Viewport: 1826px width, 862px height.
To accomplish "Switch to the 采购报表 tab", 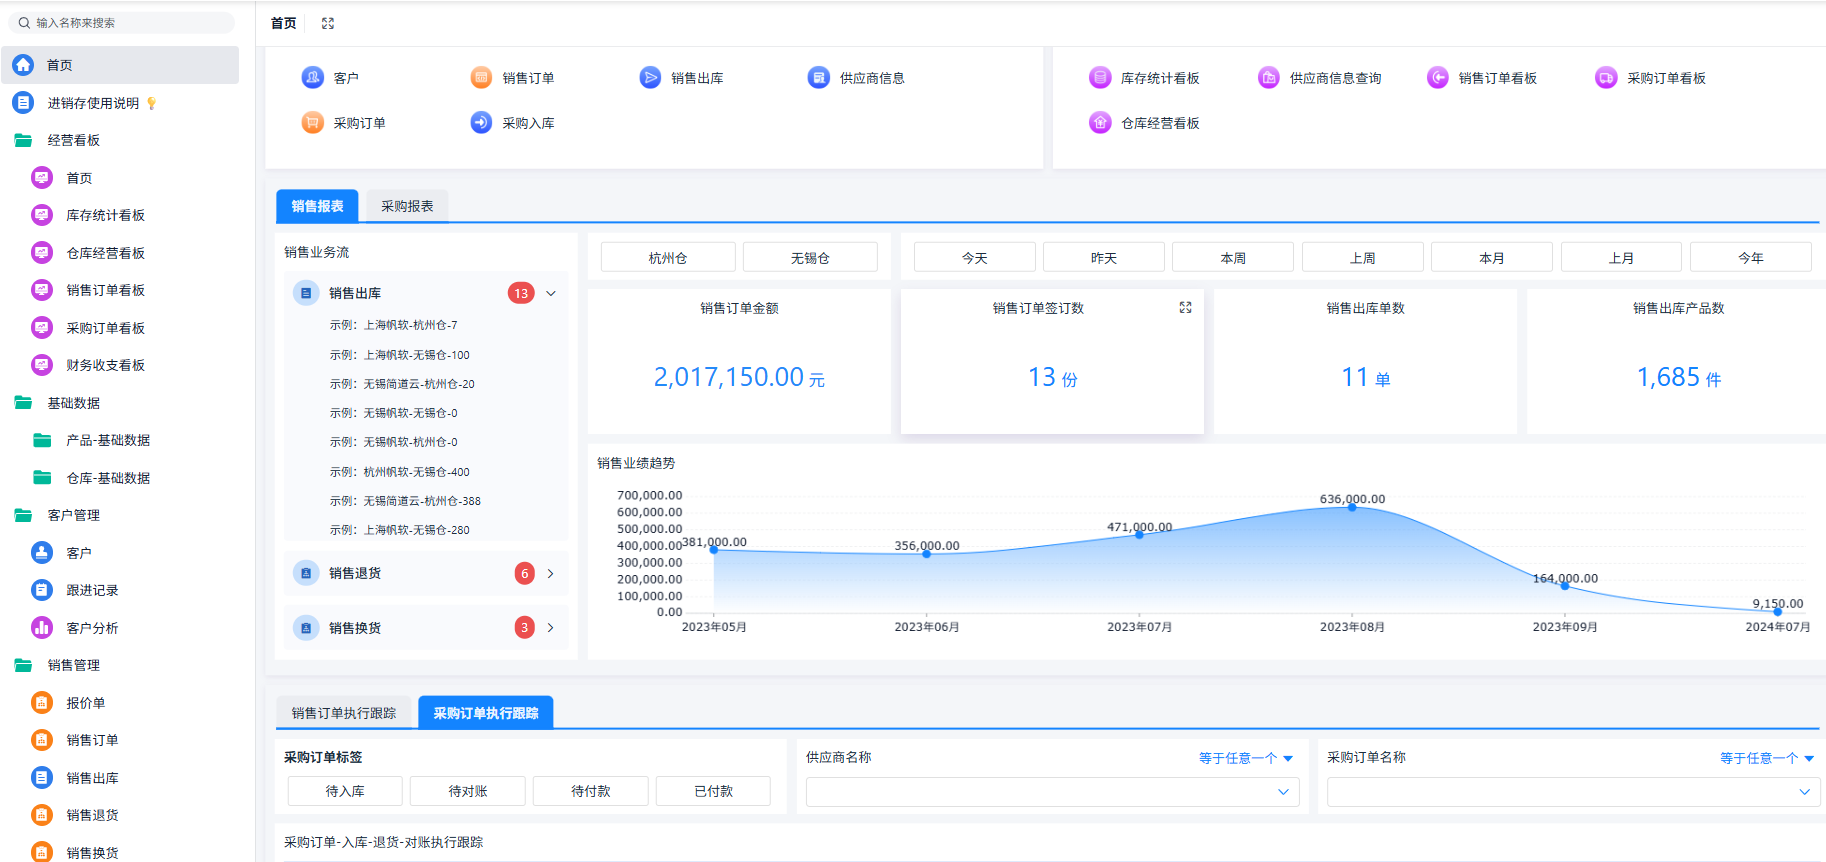I will (x=407, y=206).
